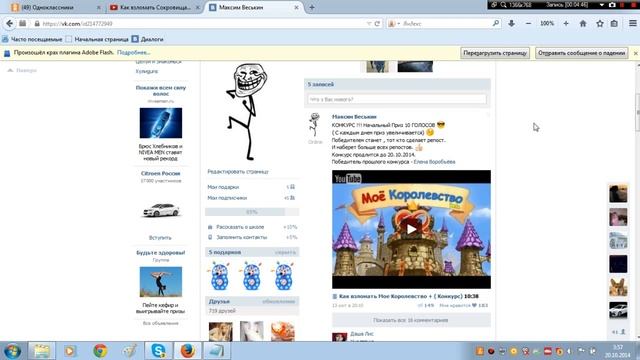This screenshot has width=640, height=360.
Task: Open Мои подписчики link
Action: (227, 198)
